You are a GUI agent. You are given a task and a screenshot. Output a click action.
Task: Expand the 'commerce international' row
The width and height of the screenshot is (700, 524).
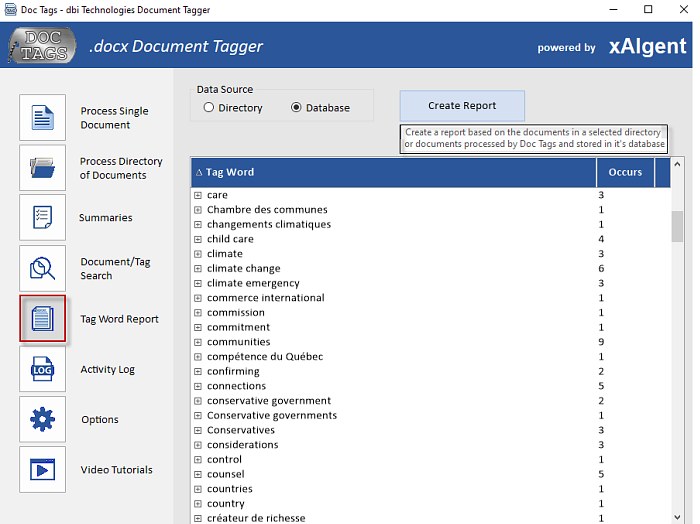[198, 298]
